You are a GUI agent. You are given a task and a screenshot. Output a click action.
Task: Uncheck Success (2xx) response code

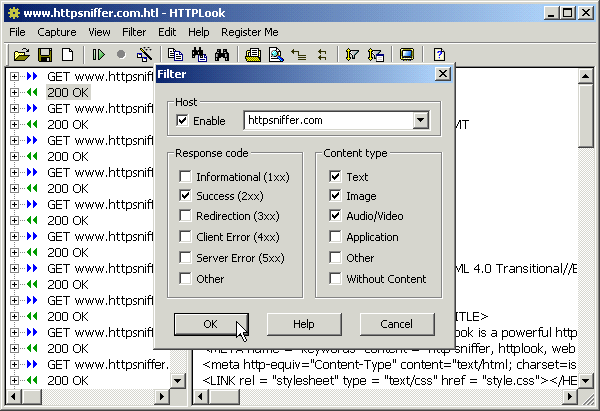pos(185,196)
